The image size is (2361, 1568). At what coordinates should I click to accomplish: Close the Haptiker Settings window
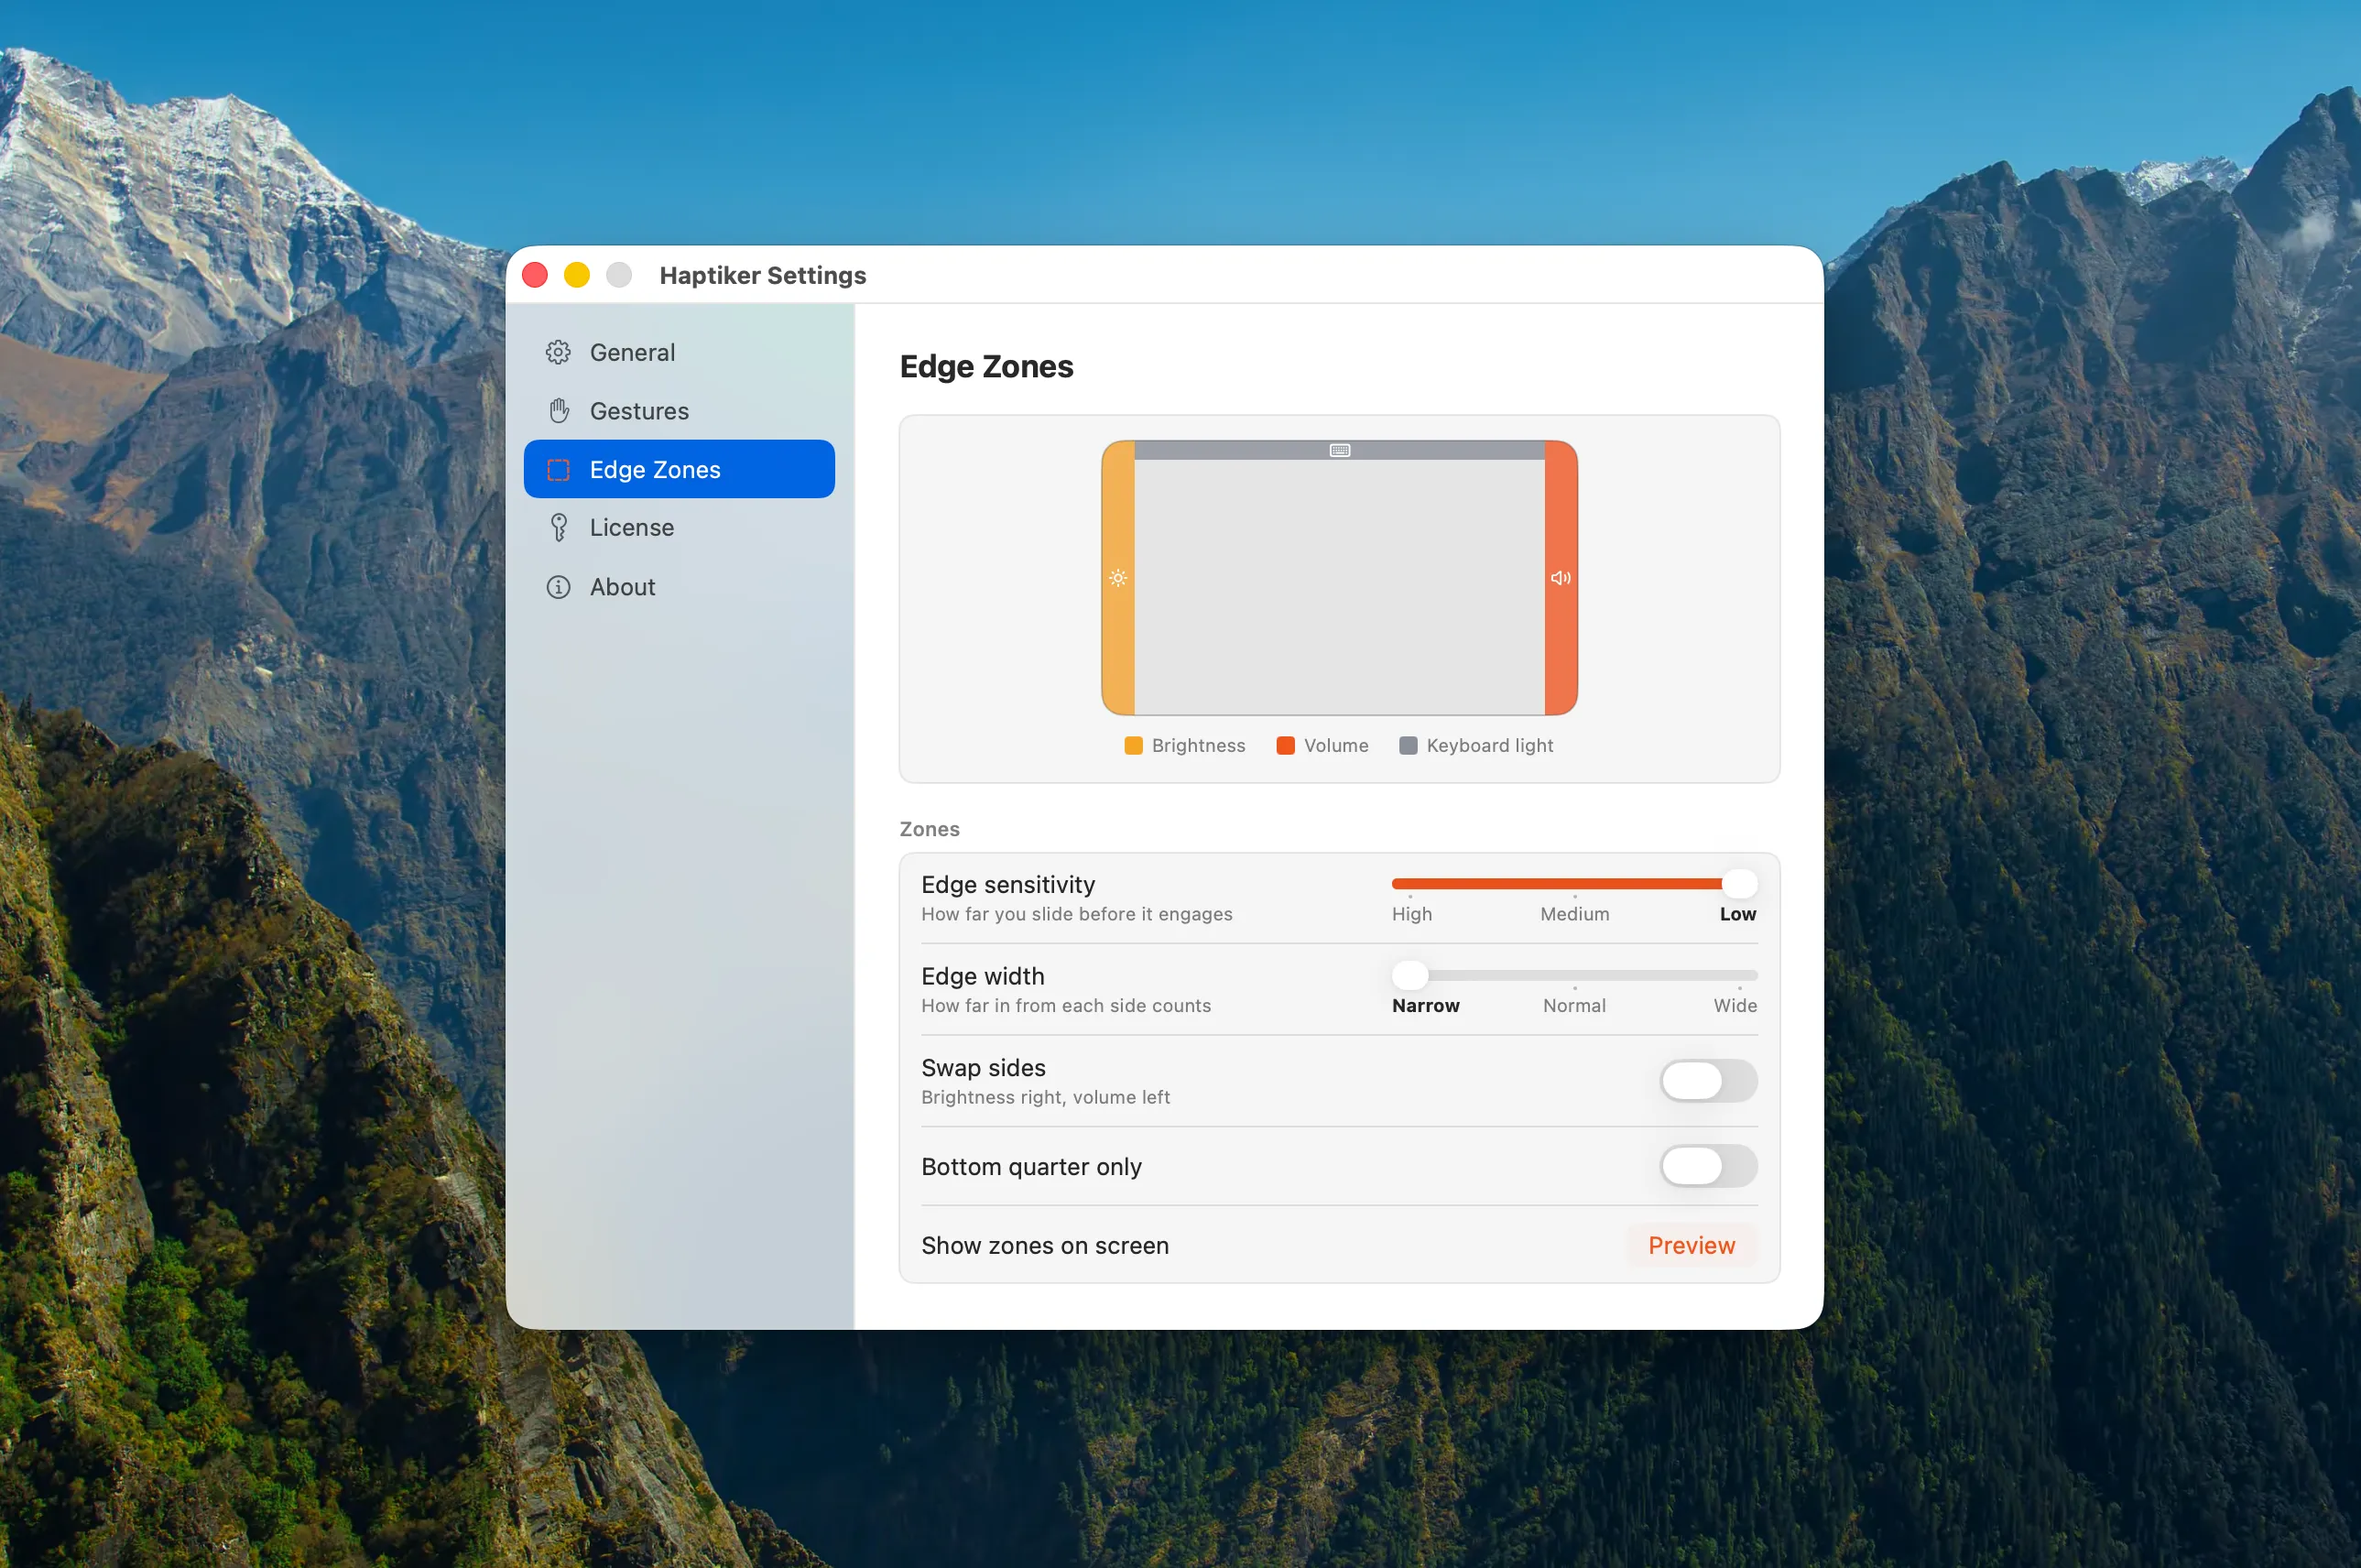tap(535, 275)
